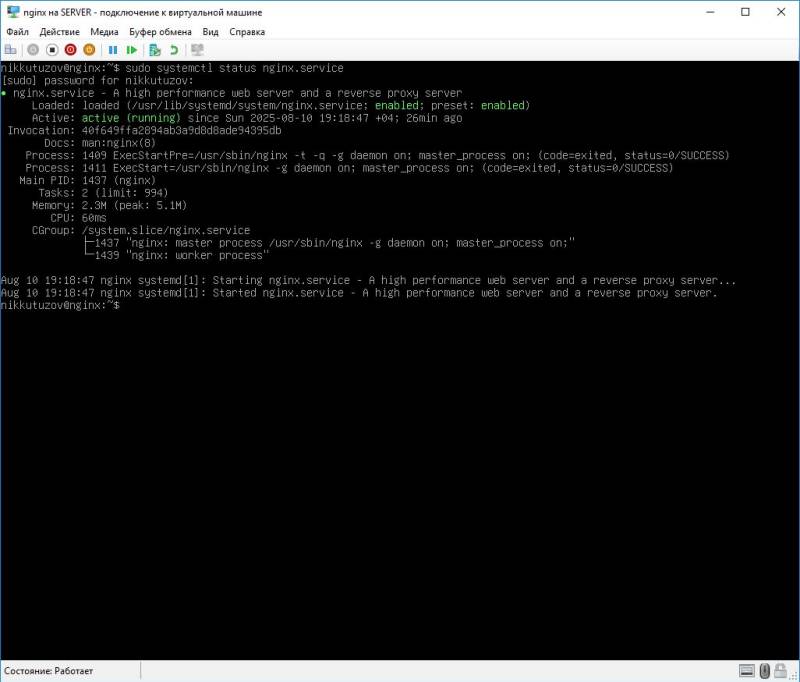Viewport: 800px width, 682px height.
Task: Save the virtual machine state
Action: [x=90, y=50]
